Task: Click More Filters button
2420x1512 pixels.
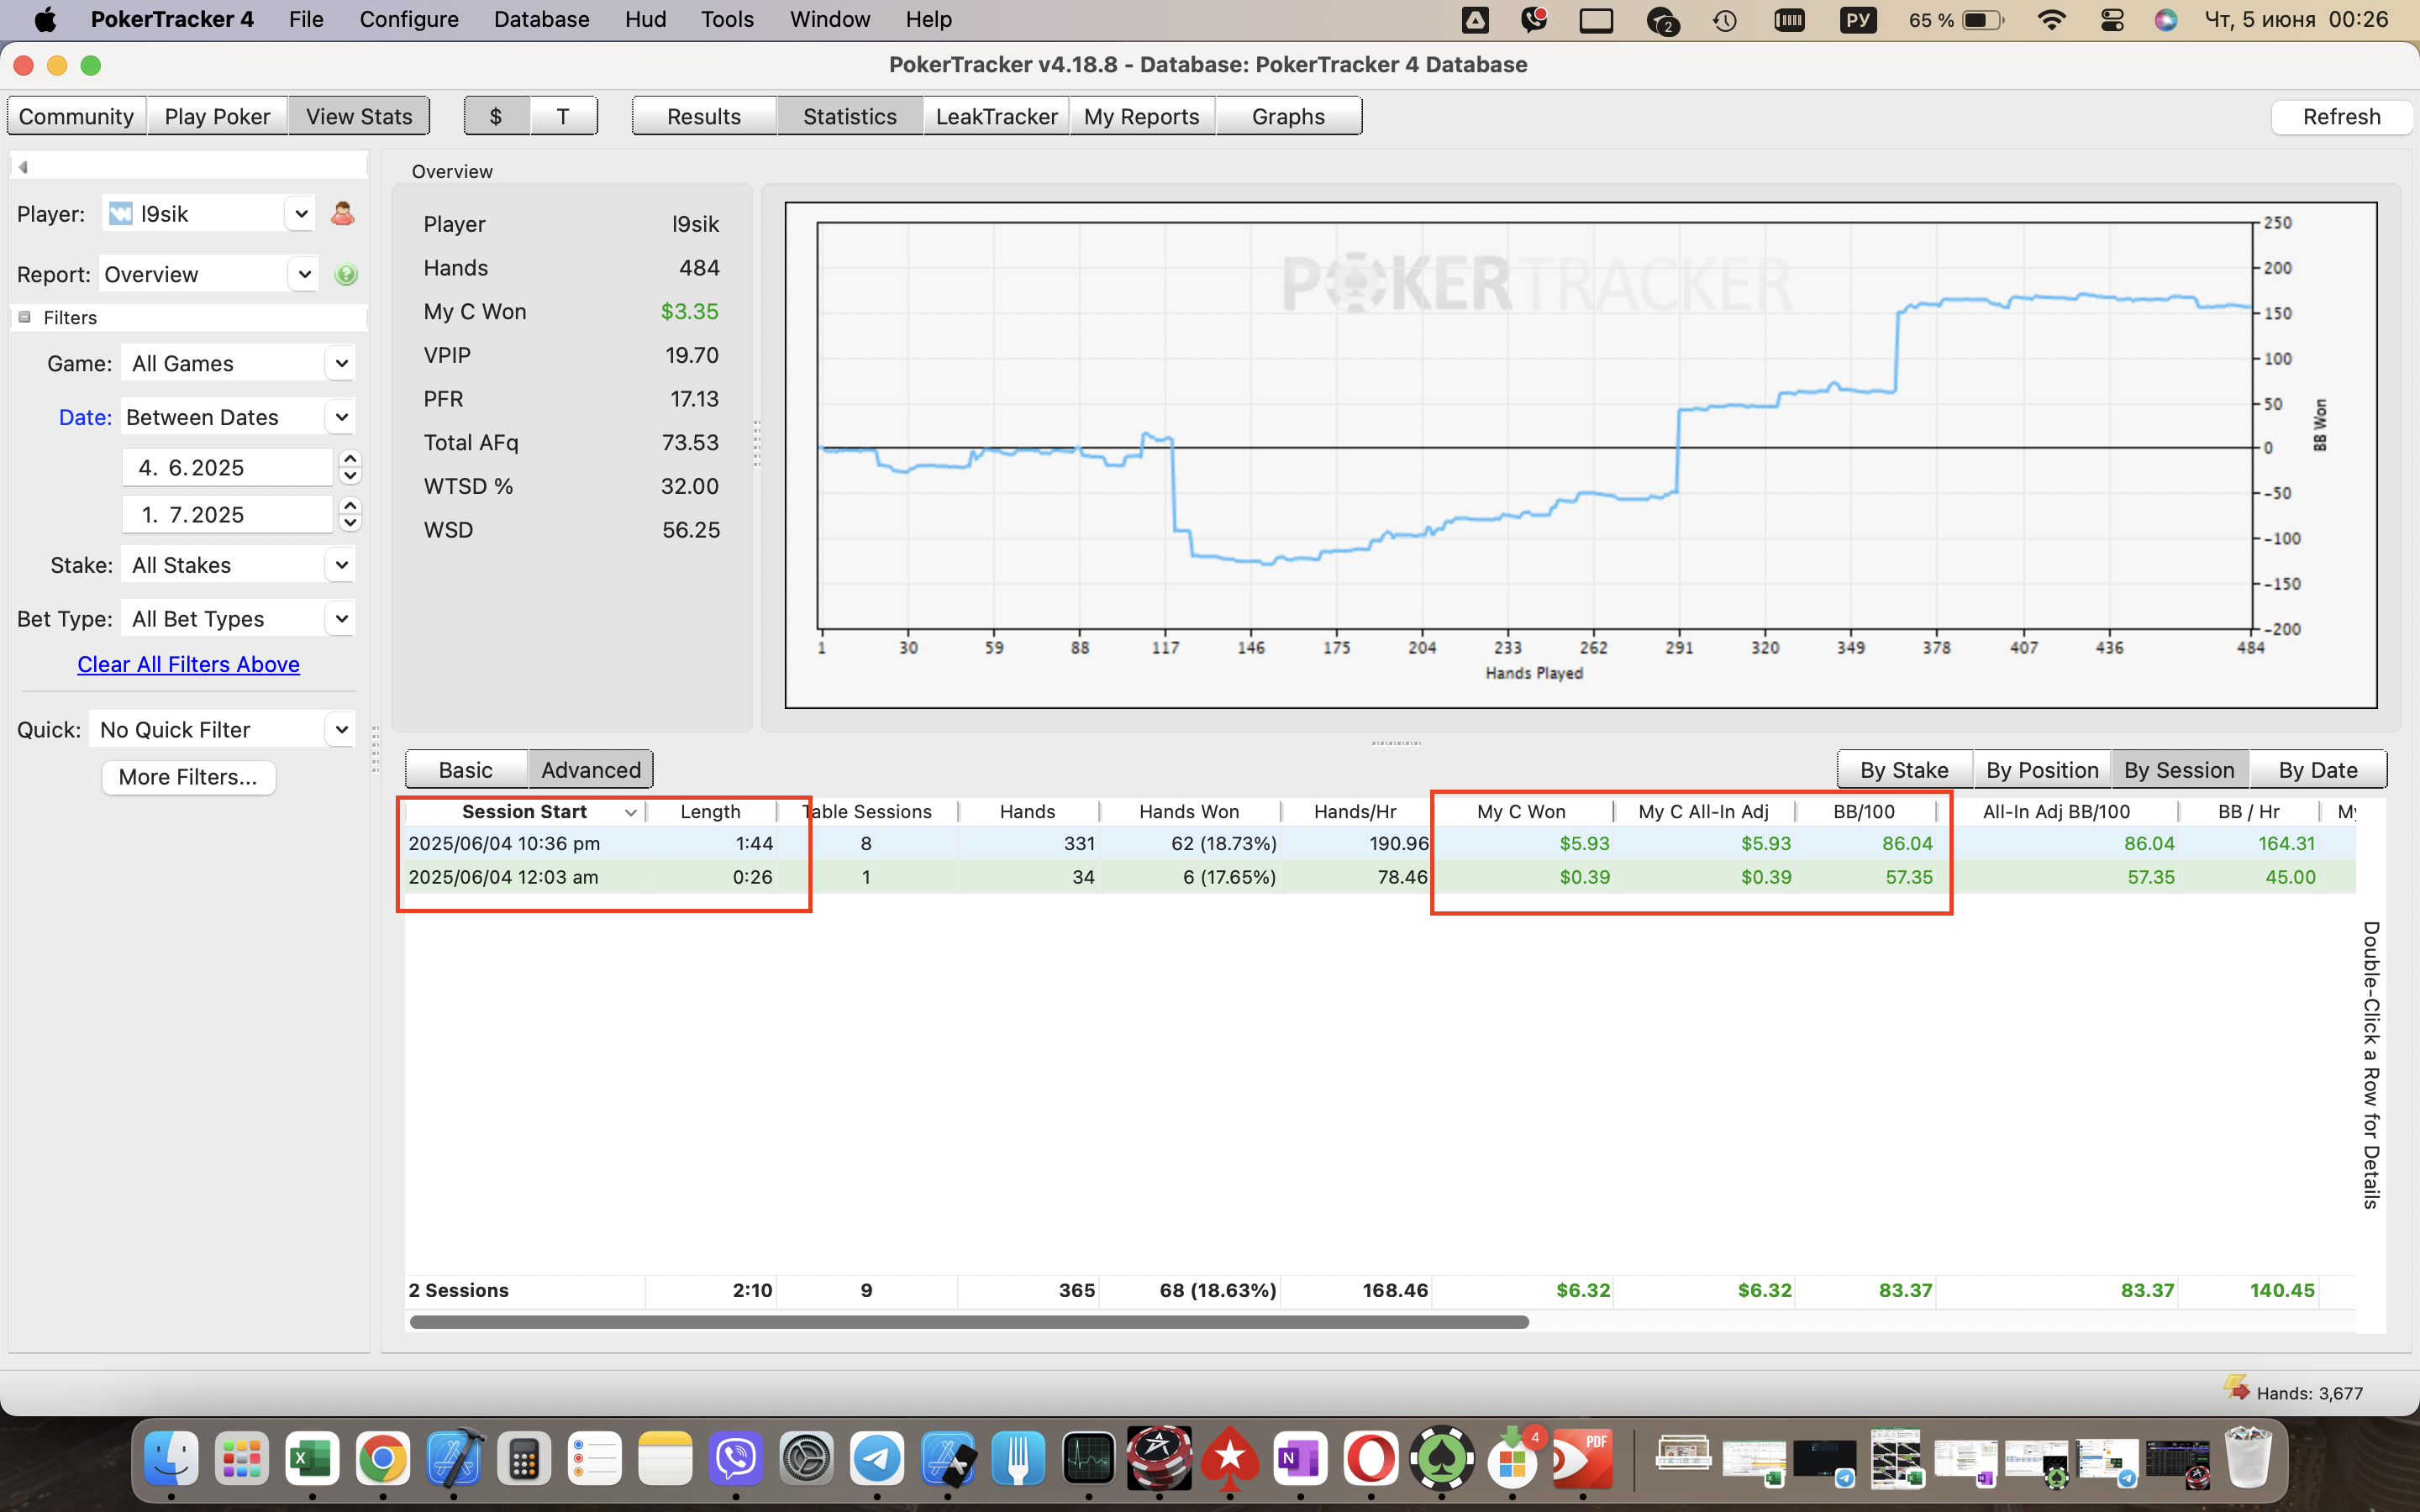Action: 188,777
